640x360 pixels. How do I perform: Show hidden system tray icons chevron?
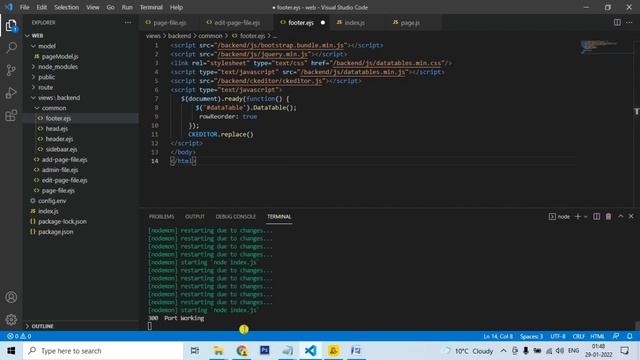click(x=503, y=351)
